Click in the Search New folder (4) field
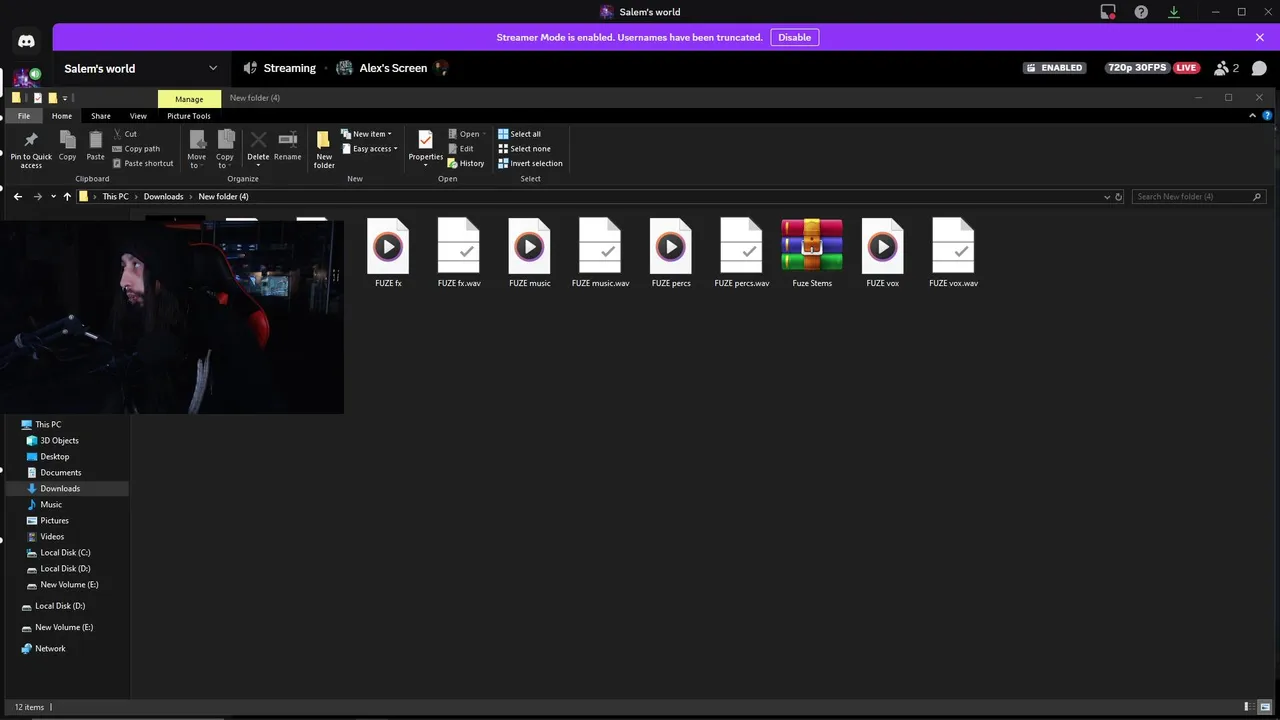 [x=1200, y=197]
